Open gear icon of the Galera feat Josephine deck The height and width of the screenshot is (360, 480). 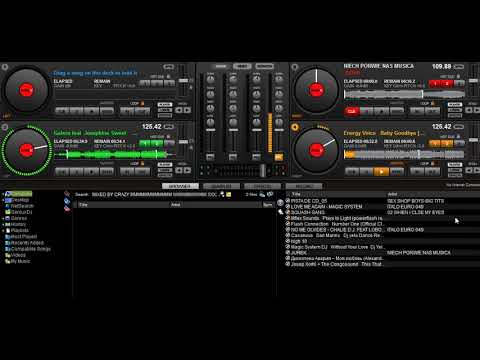click(x=5, y=127)
